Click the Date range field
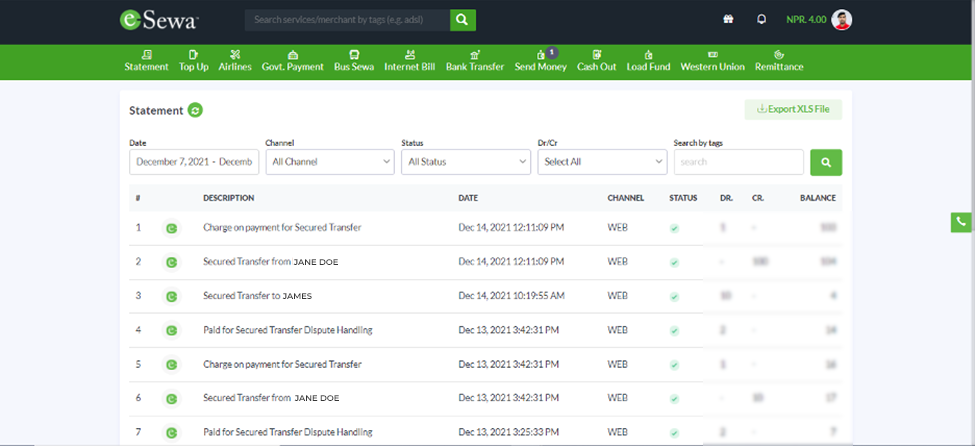The image size is (975, 446). pyautogui.click(x=194, y=162)
